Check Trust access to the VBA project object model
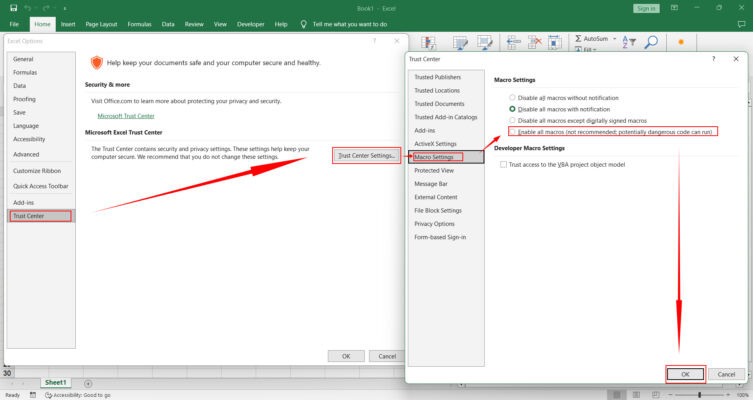753x400 pixels. pos(503,164)
